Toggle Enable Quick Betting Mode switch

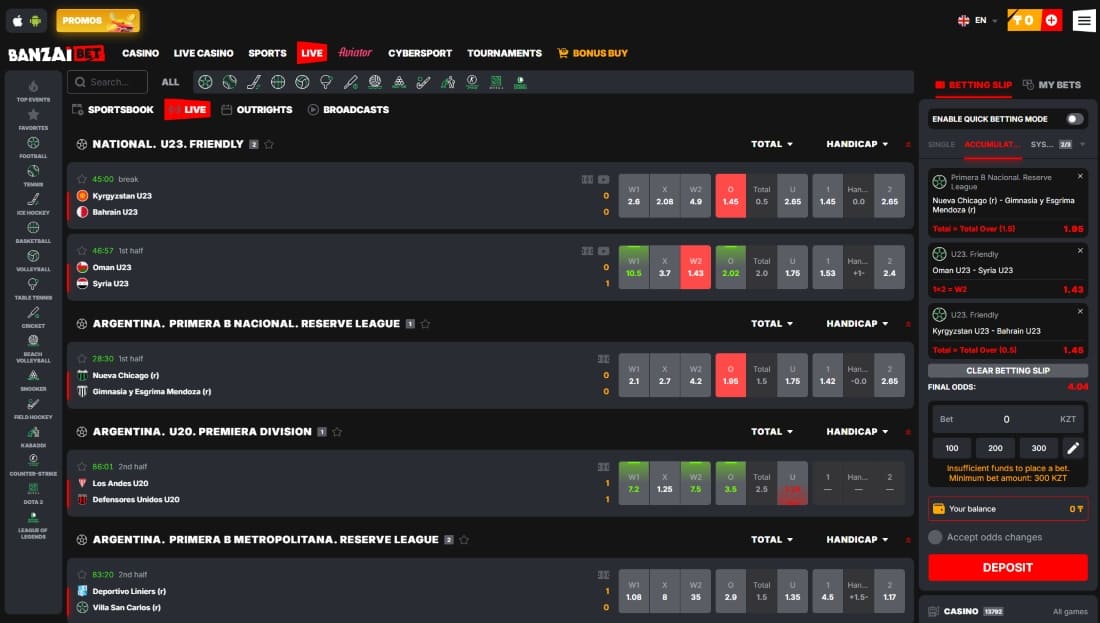click(1075, 119)
